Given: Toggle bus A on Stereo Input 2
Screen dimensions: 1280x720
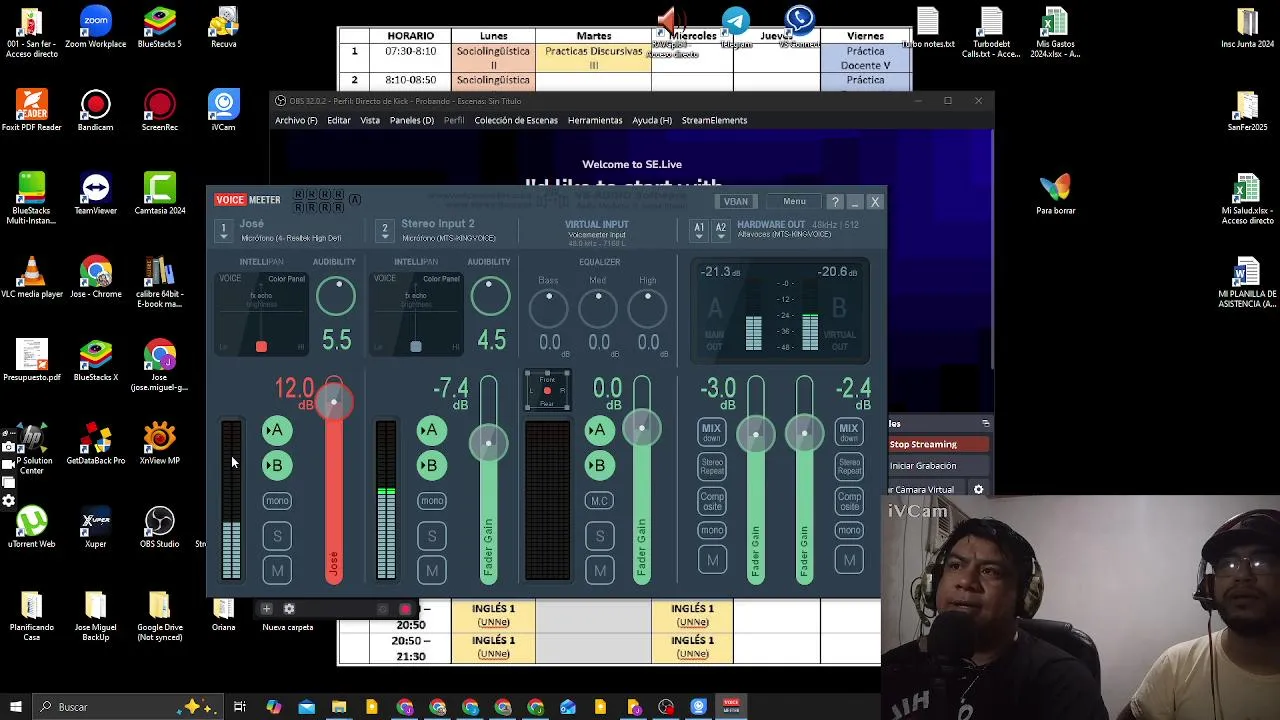Looking at the screenshot, I should pyautogui.click(x=431, y=430).
